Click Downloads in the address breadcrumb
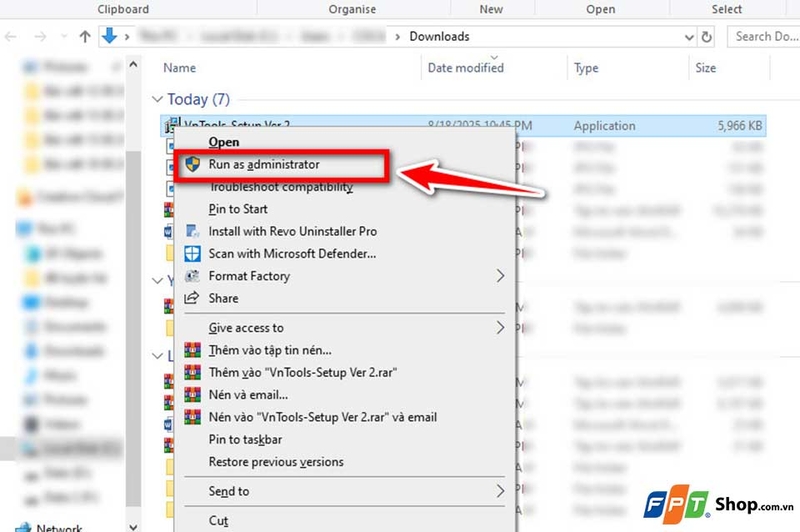The width and height of the screenshot is (800, 532). click(x=439, y=36)
